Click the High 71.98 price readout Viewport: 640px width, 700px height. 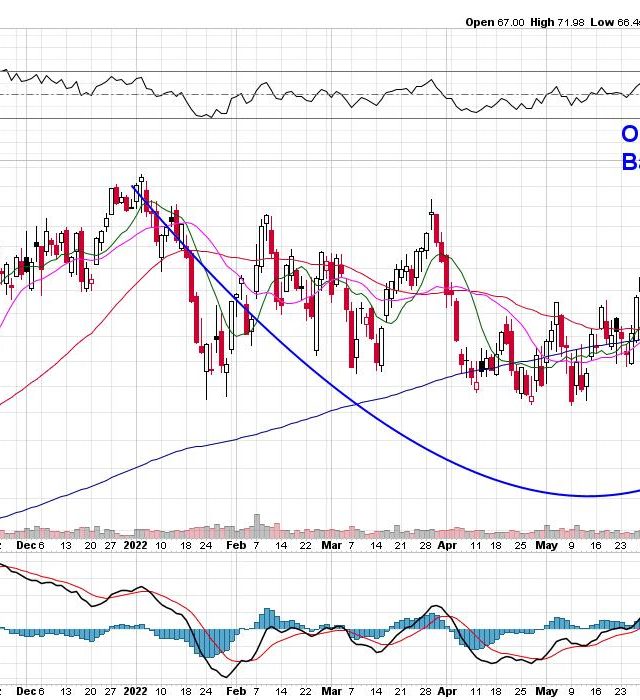click(x=556, y=22)
